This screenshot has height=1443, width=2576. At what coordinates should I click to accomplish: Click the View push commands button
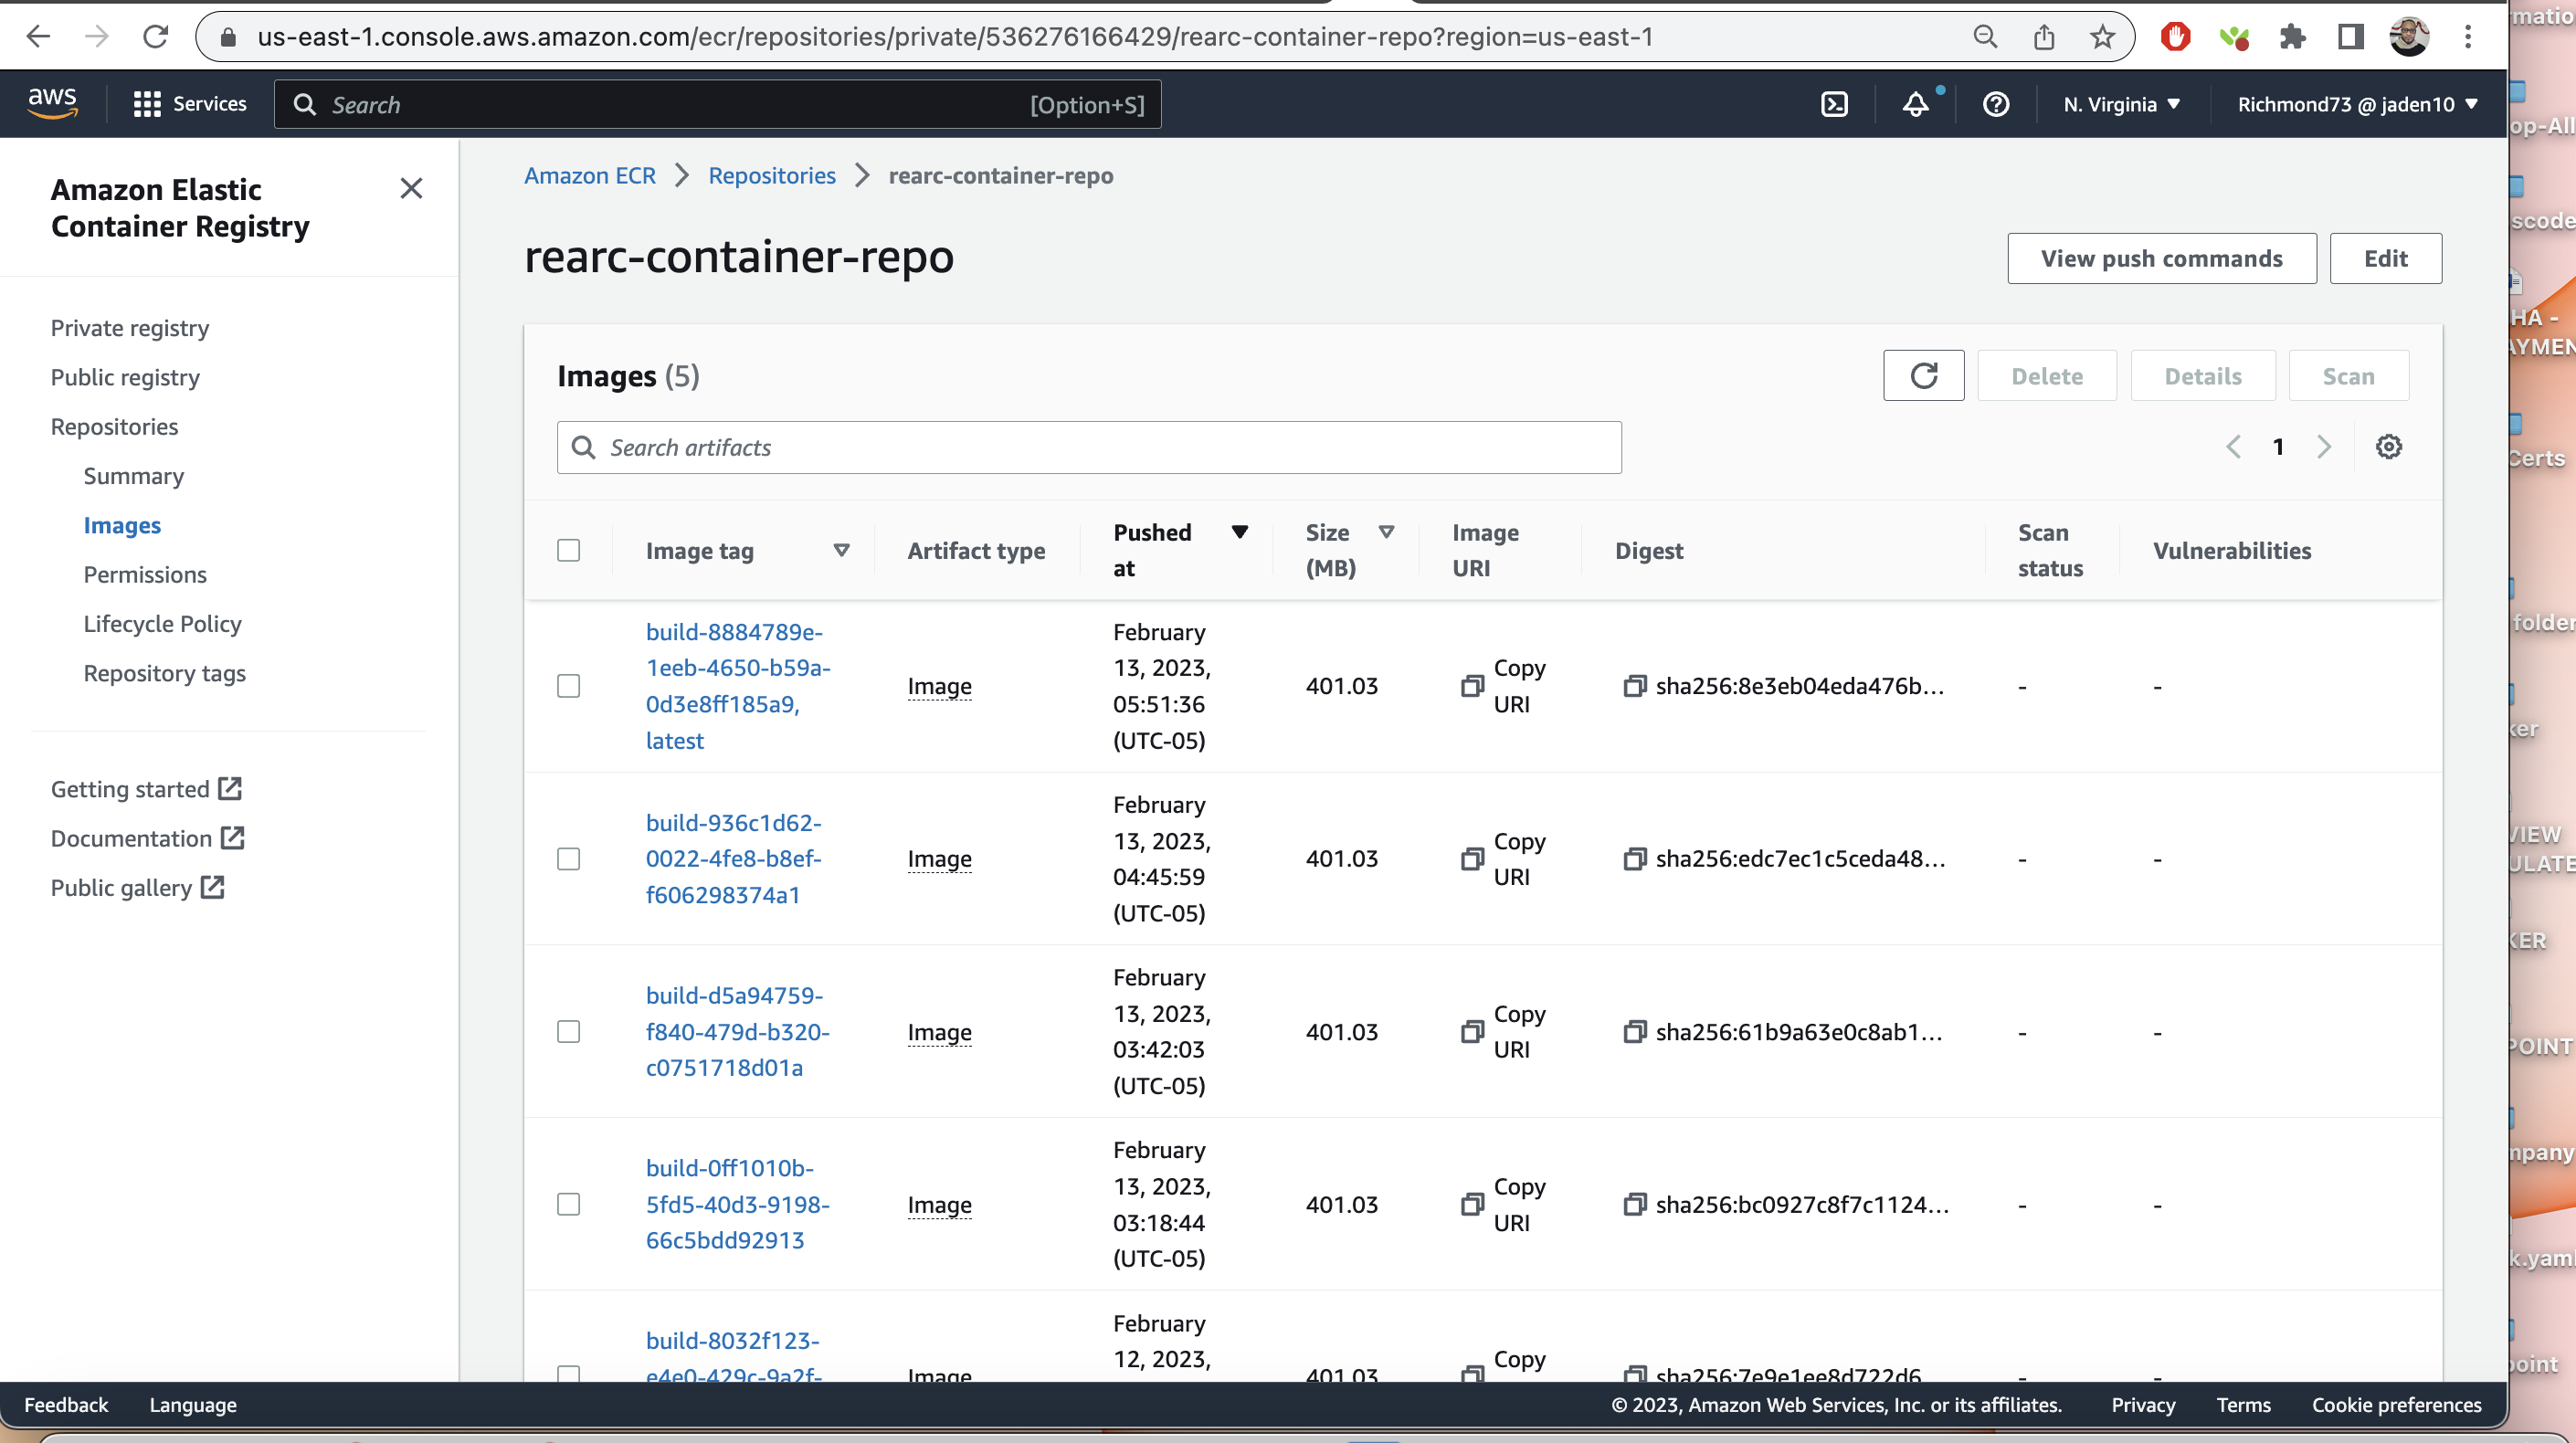pos(2161,258)
